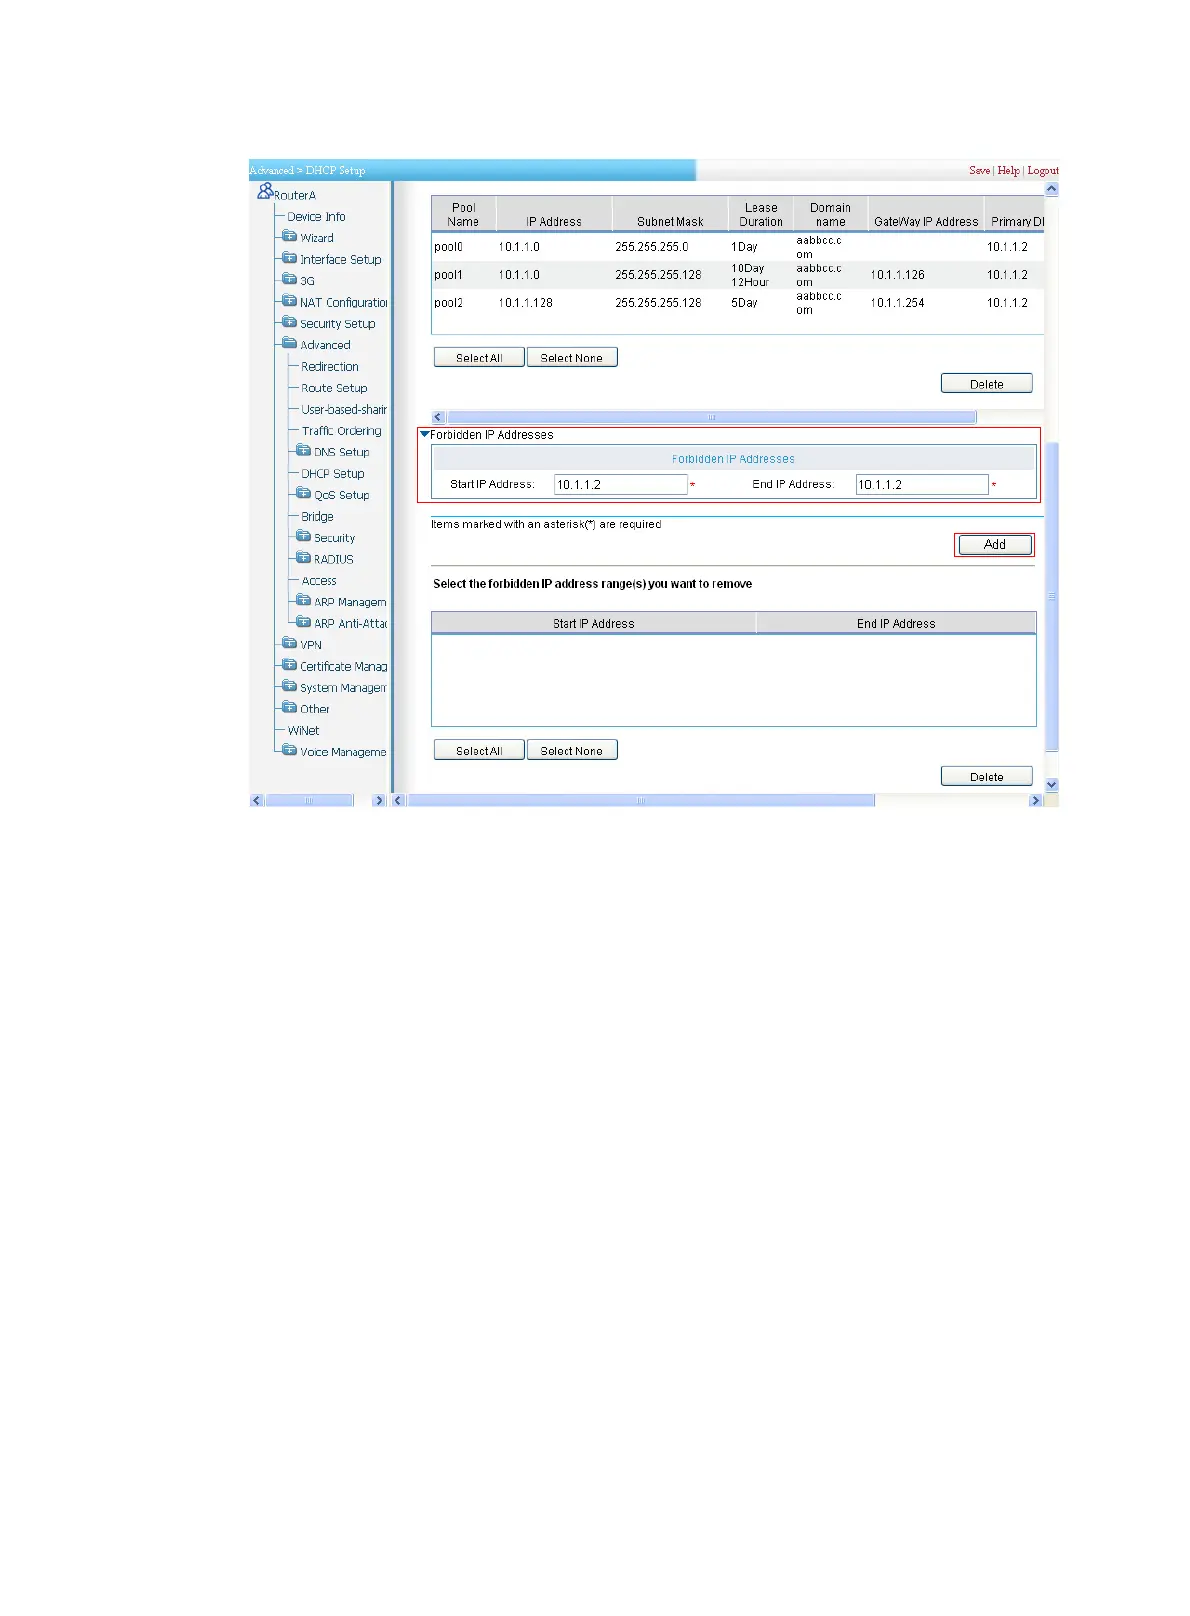Select Device Info in the tree
Screen dimensions: 1190x1616
point(316,216)
